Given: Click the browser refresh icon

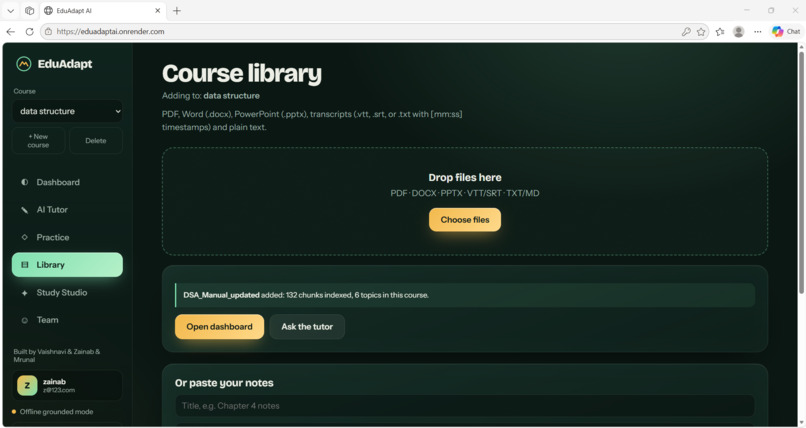Looking at the screenshot, I should click(x=30, y=32).
